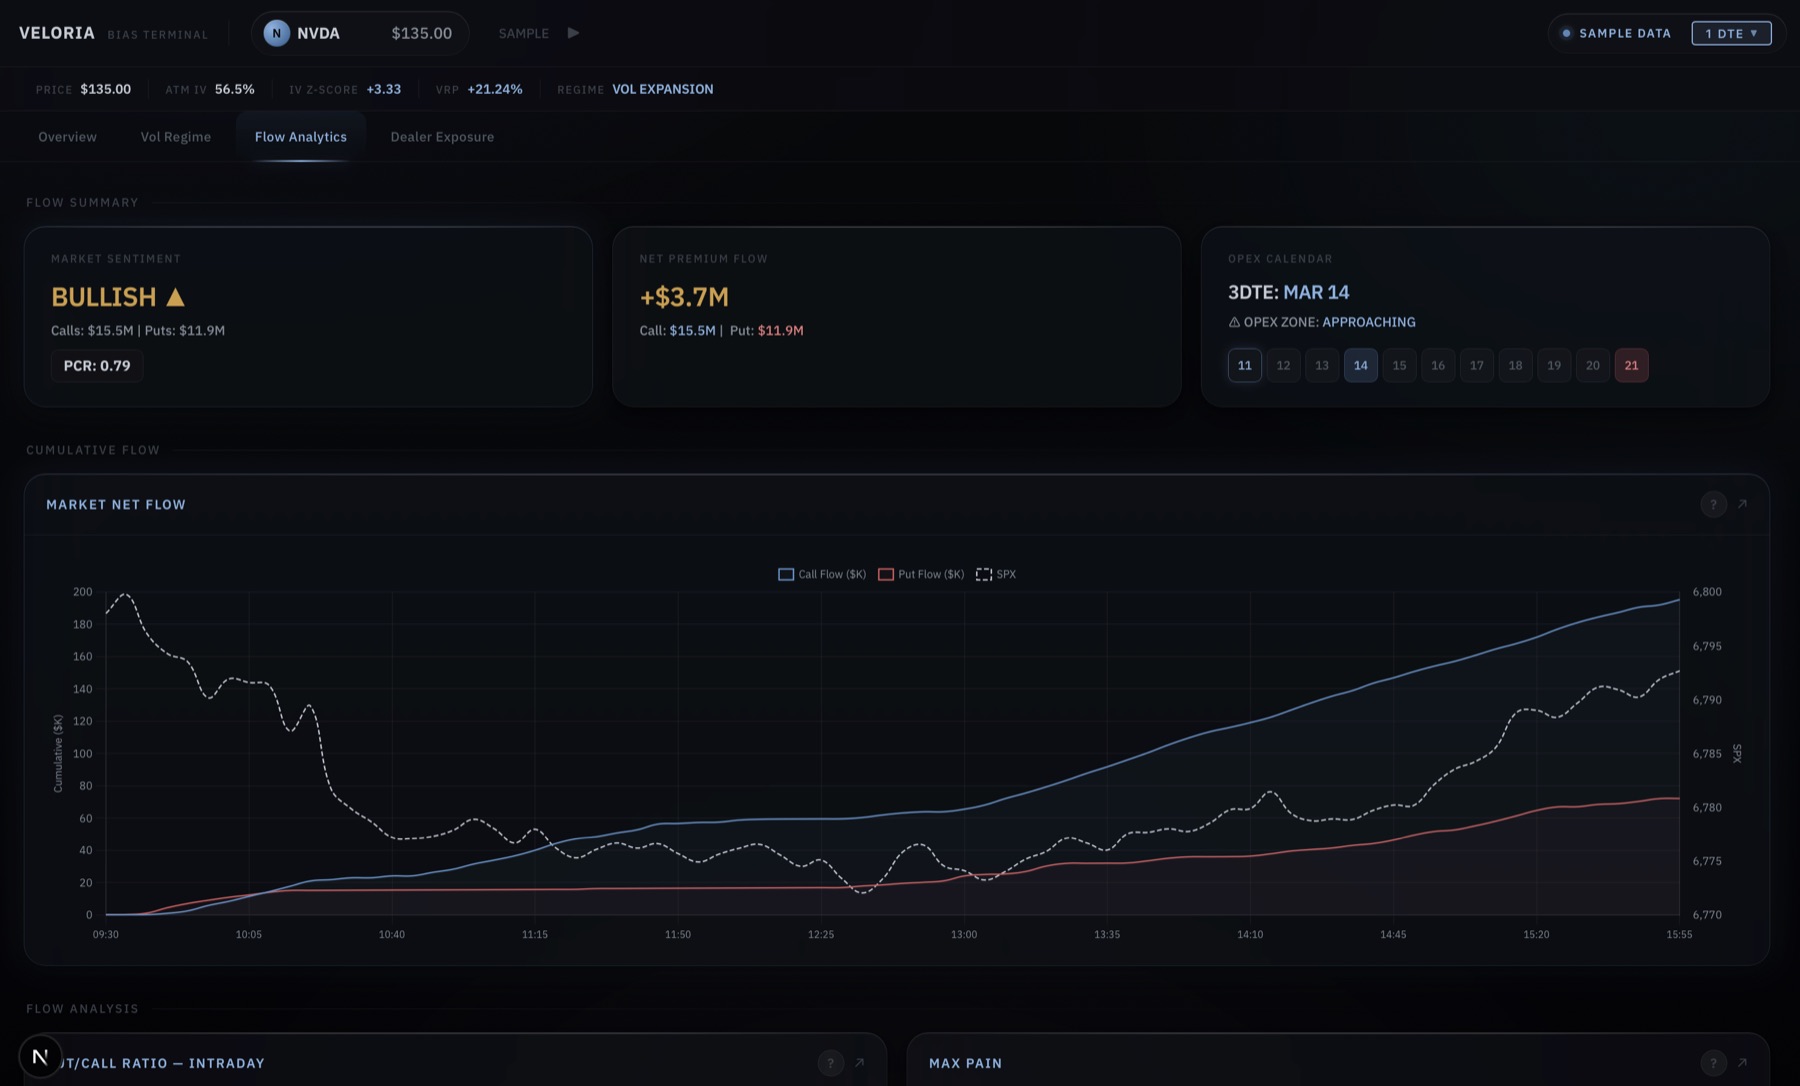This screenshot has height=1086, width=1800.
Task: Click the round N logo button
Action: 40,1056
